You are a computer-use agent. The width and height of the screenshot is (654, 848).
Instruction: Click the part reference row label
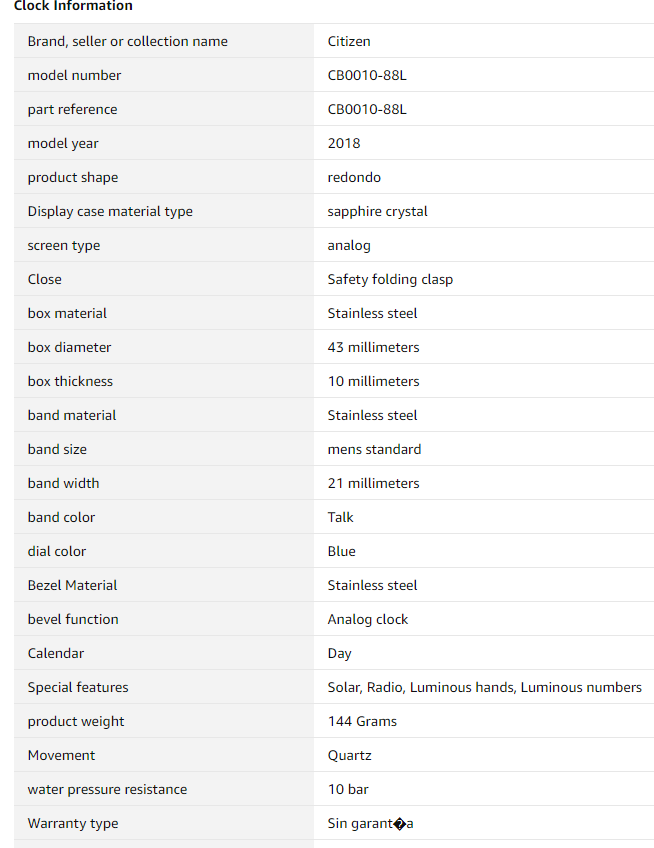(x=72, y=109)
